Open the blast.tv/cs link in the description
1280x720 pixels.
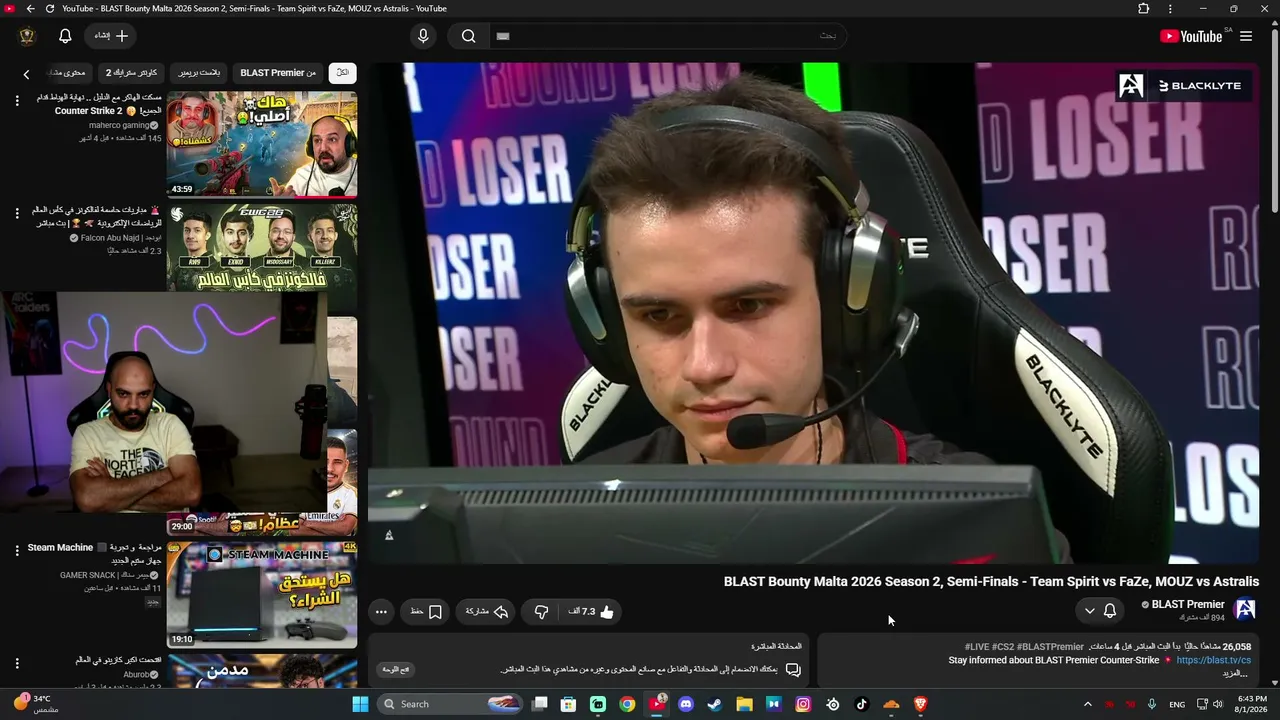1214,660
